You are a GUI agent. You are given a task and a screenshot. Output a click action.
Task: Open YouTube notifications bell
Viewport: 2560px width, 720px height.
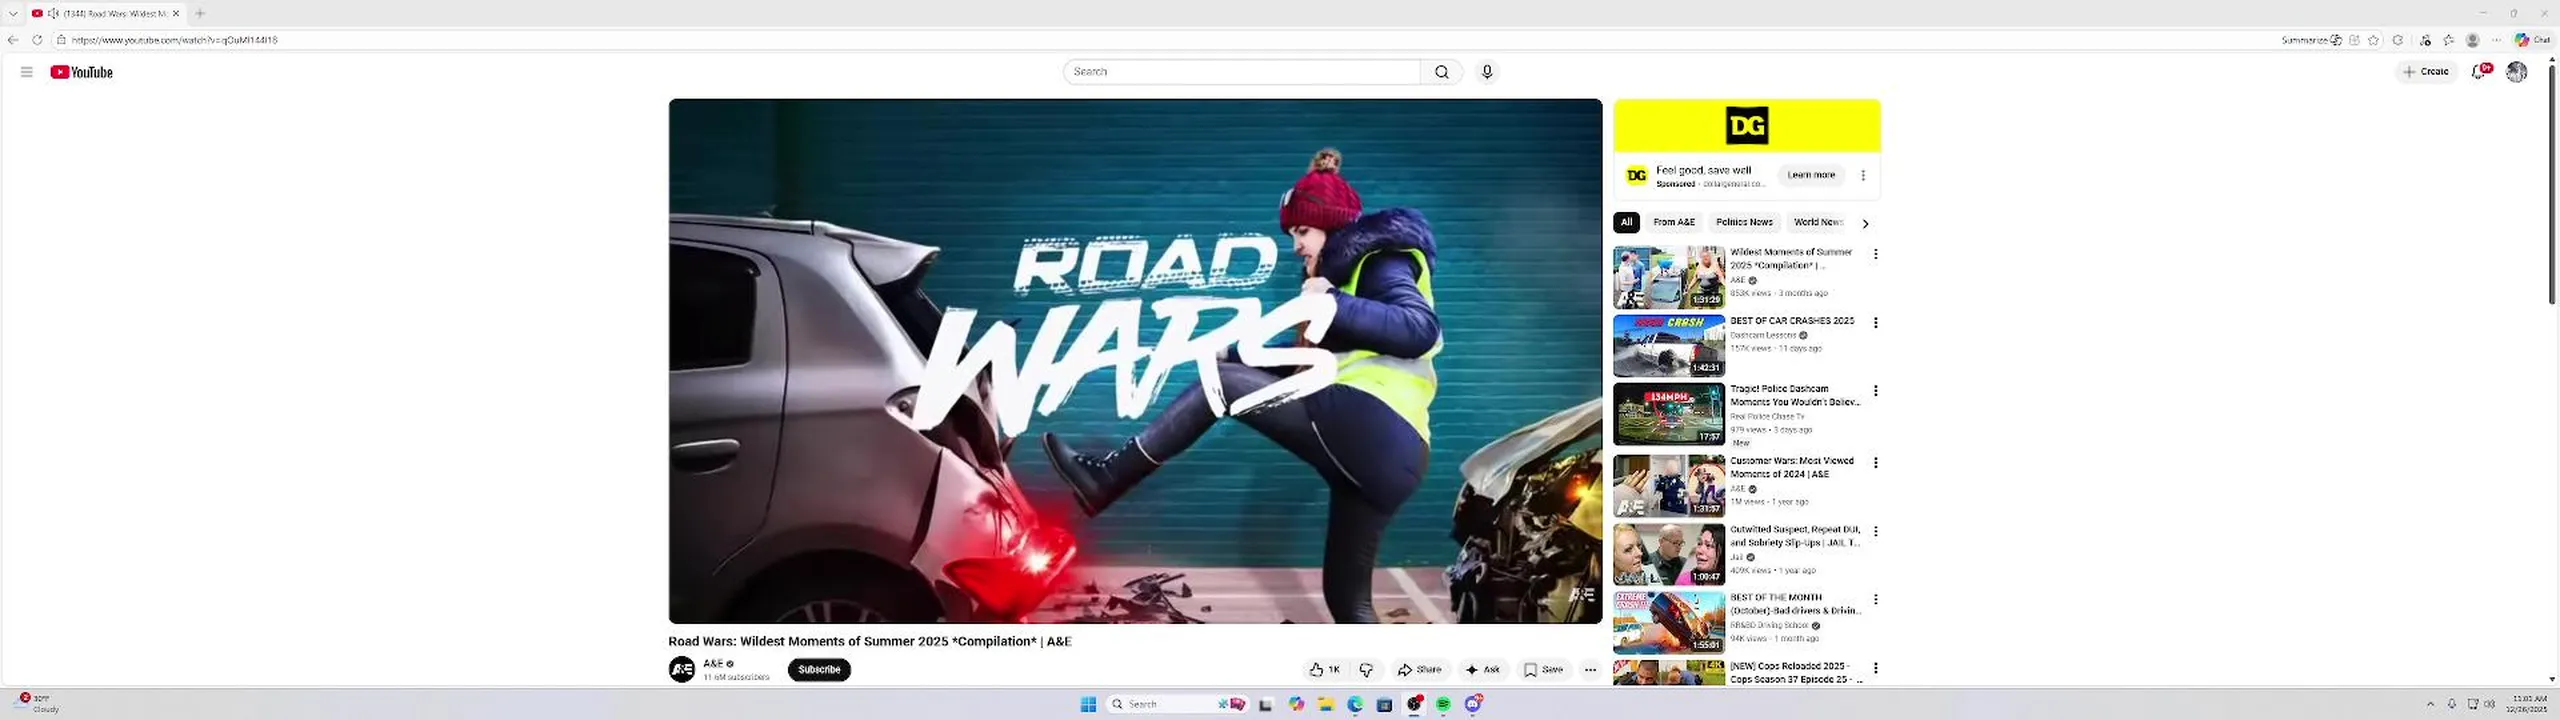click(x=2479, y=72)
